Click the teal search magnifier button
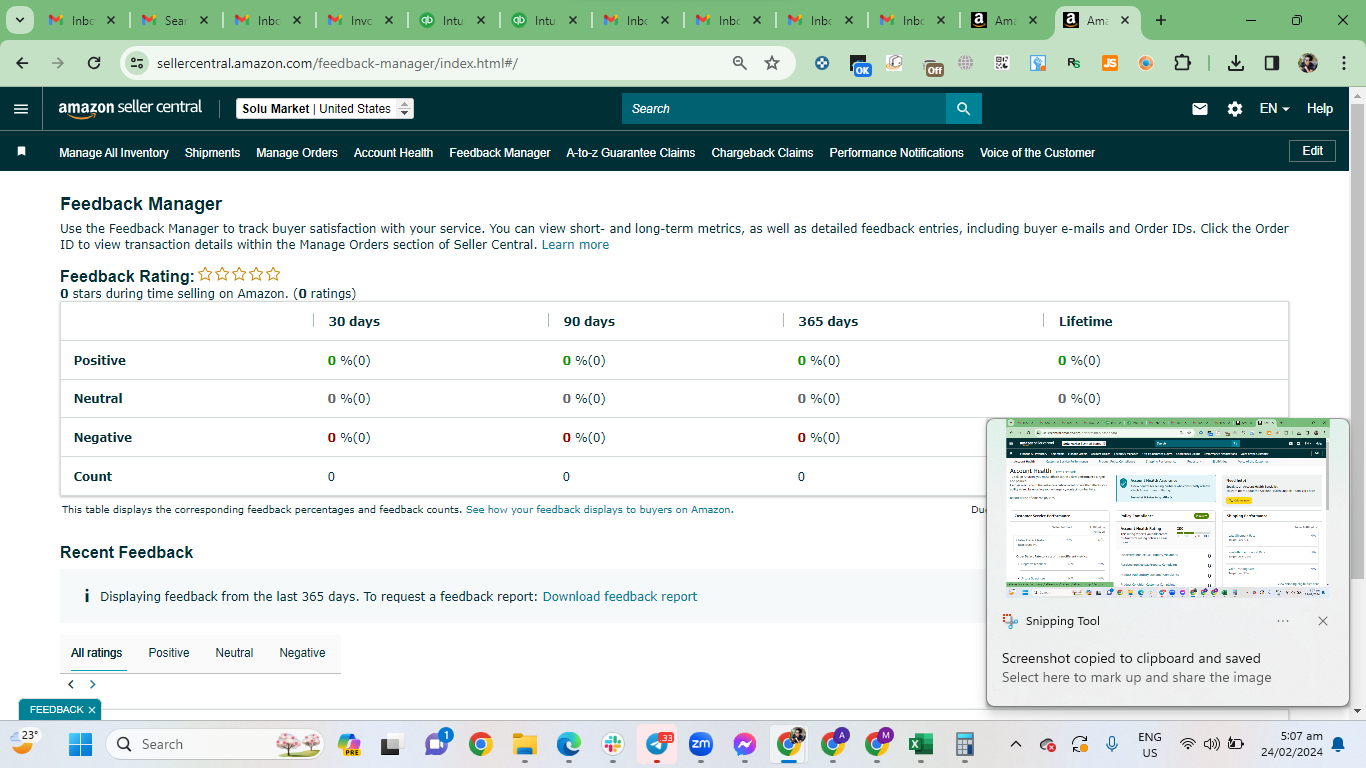 964,109
